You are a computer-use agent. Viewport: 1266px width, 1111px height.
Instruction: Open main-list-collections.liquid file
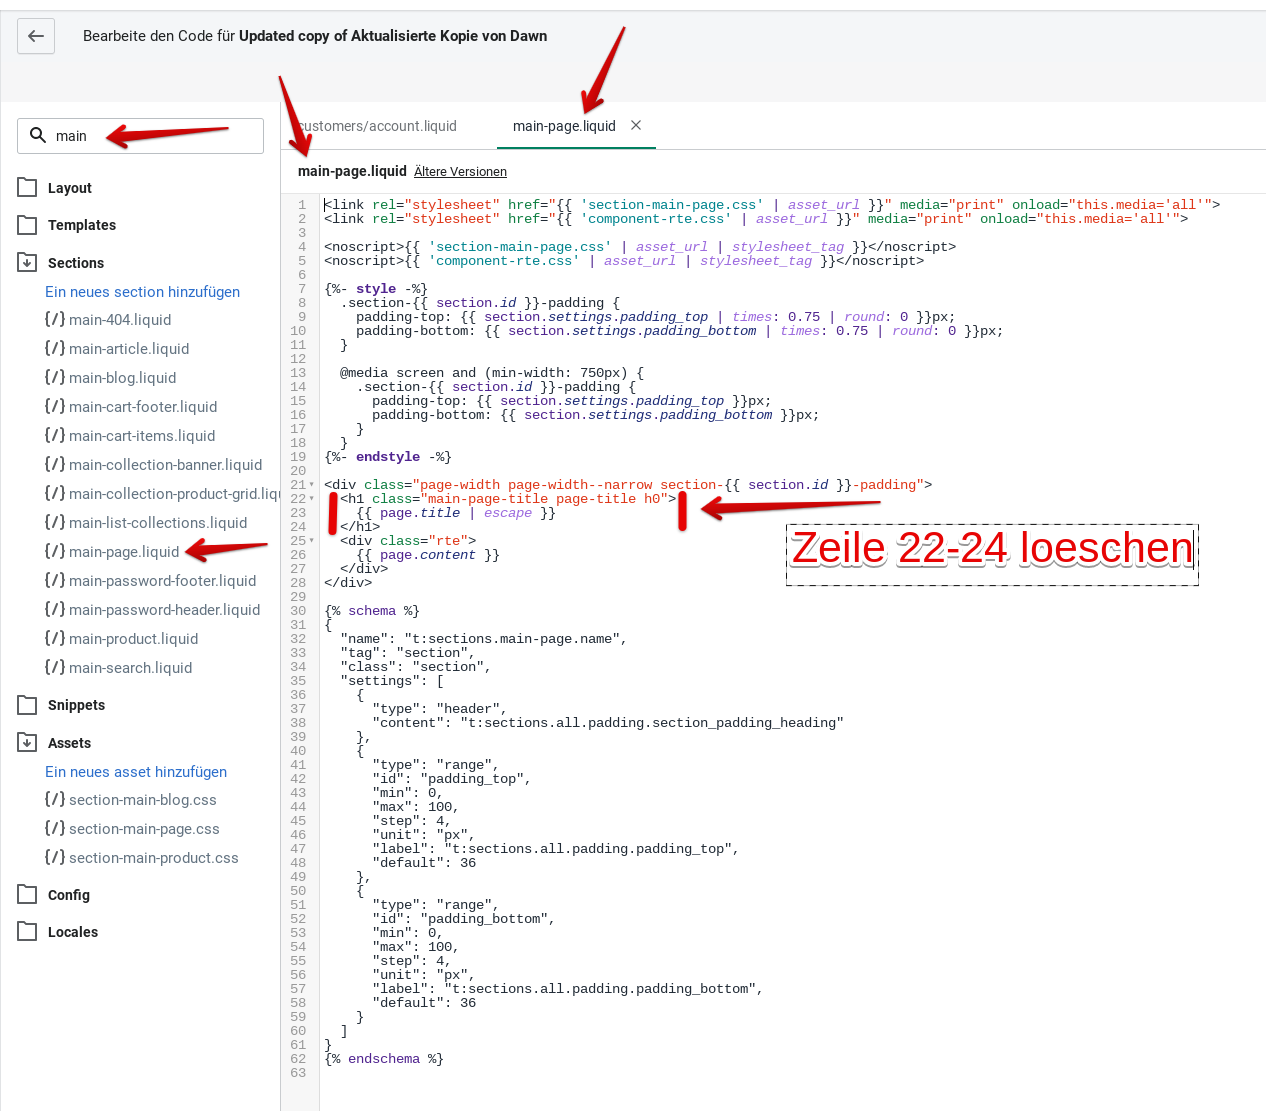[146, 523]
